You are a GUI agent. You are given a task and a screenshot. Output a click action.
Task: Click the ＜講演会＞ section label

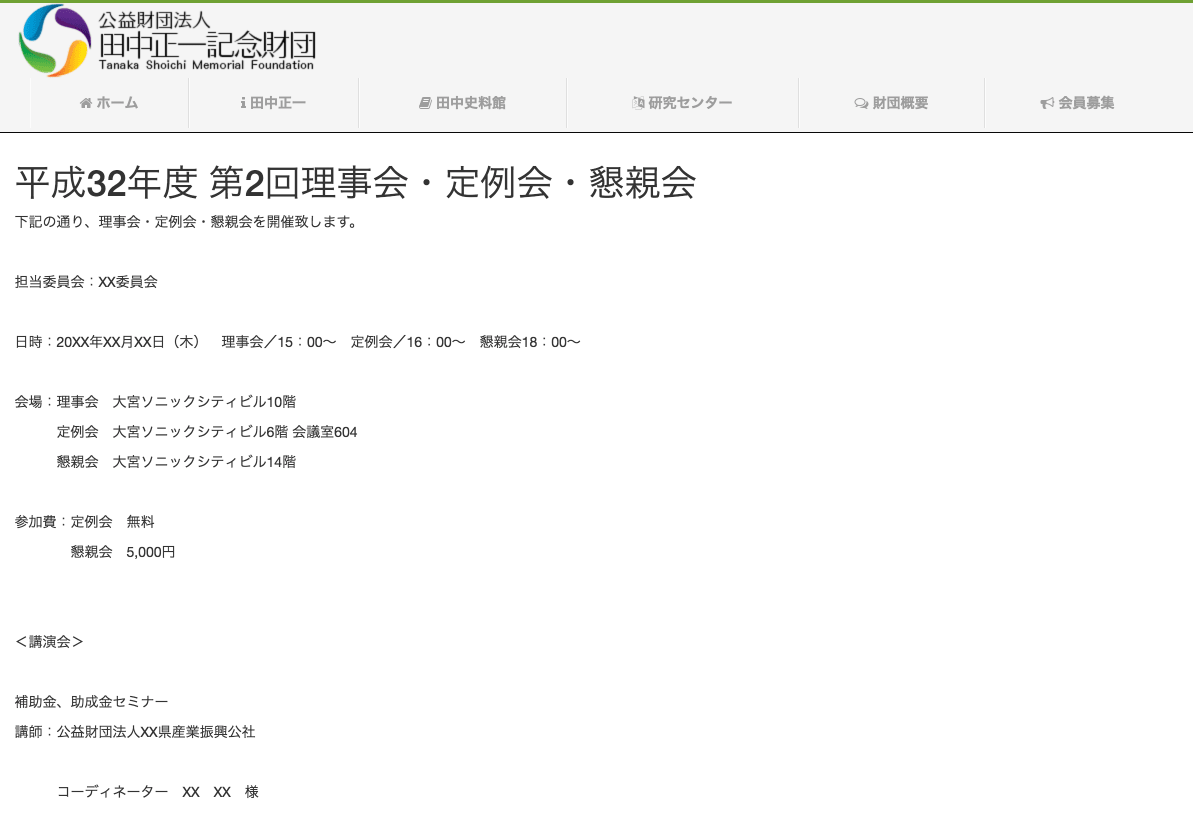point(49,642)
